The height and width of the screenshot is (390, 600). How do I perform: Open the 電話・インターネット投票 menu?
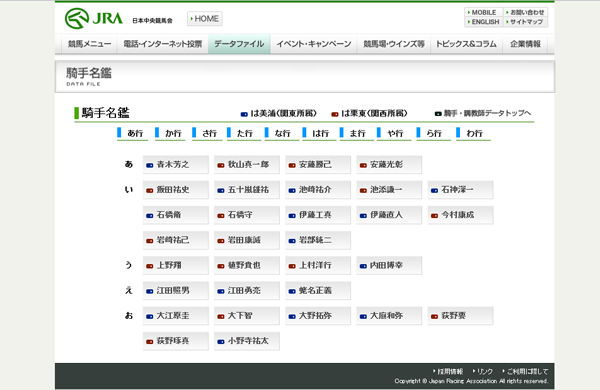(x=163, y=44)
